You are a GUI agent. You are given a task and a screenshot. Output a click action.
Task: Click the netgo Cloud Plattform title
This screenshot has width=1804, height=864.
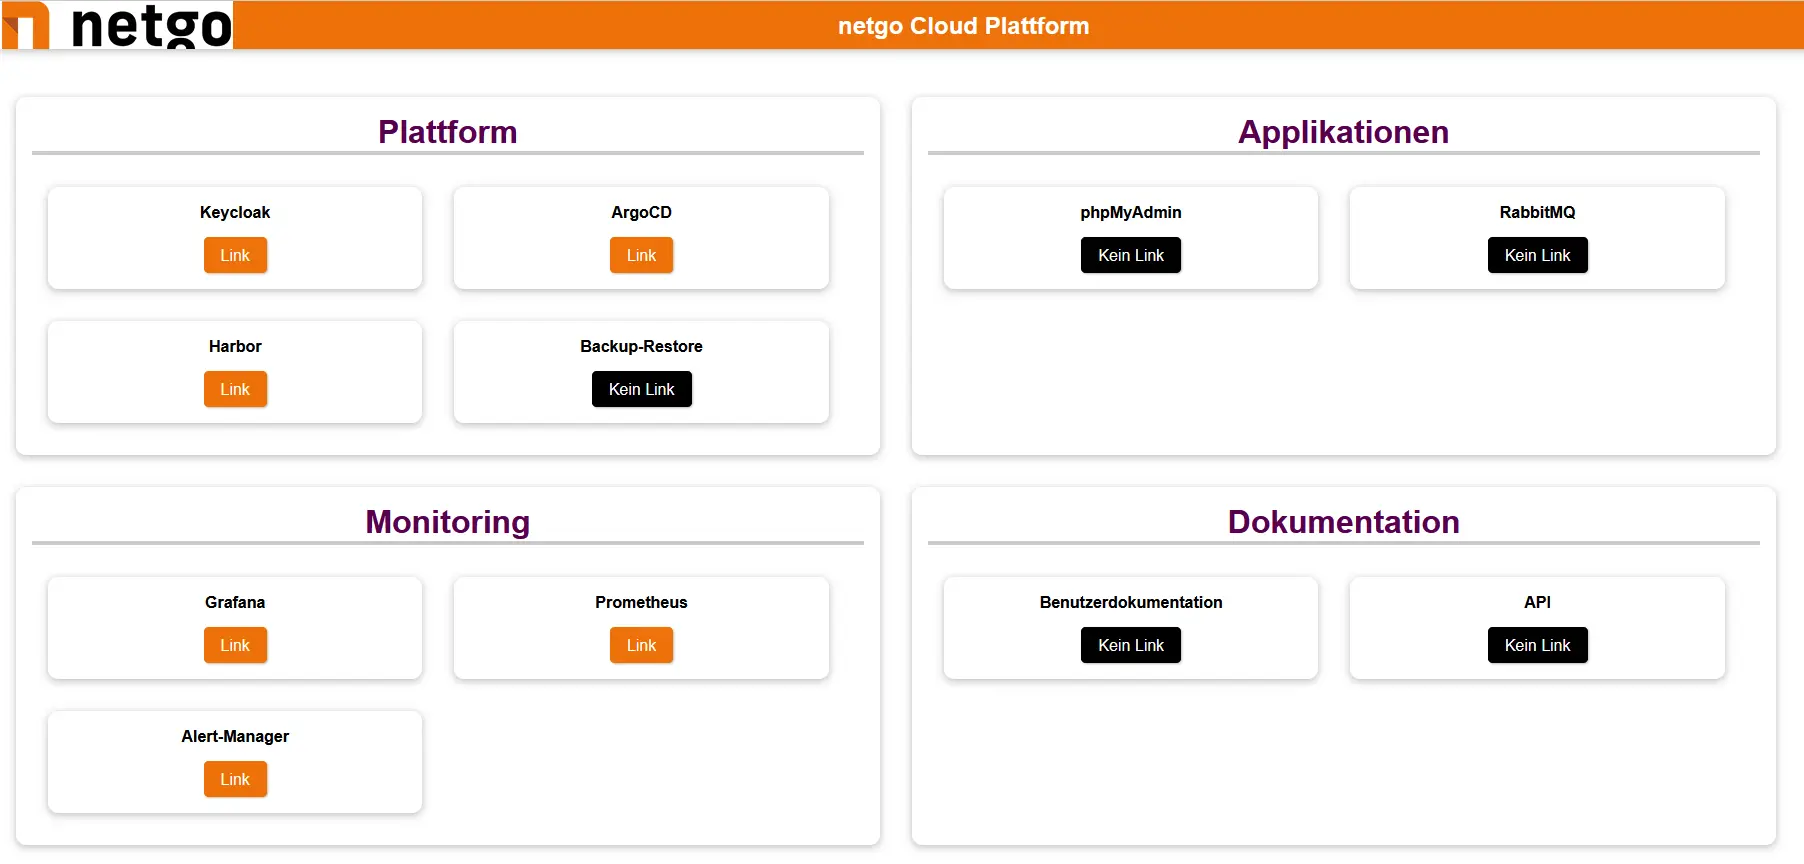click(963, 26)
